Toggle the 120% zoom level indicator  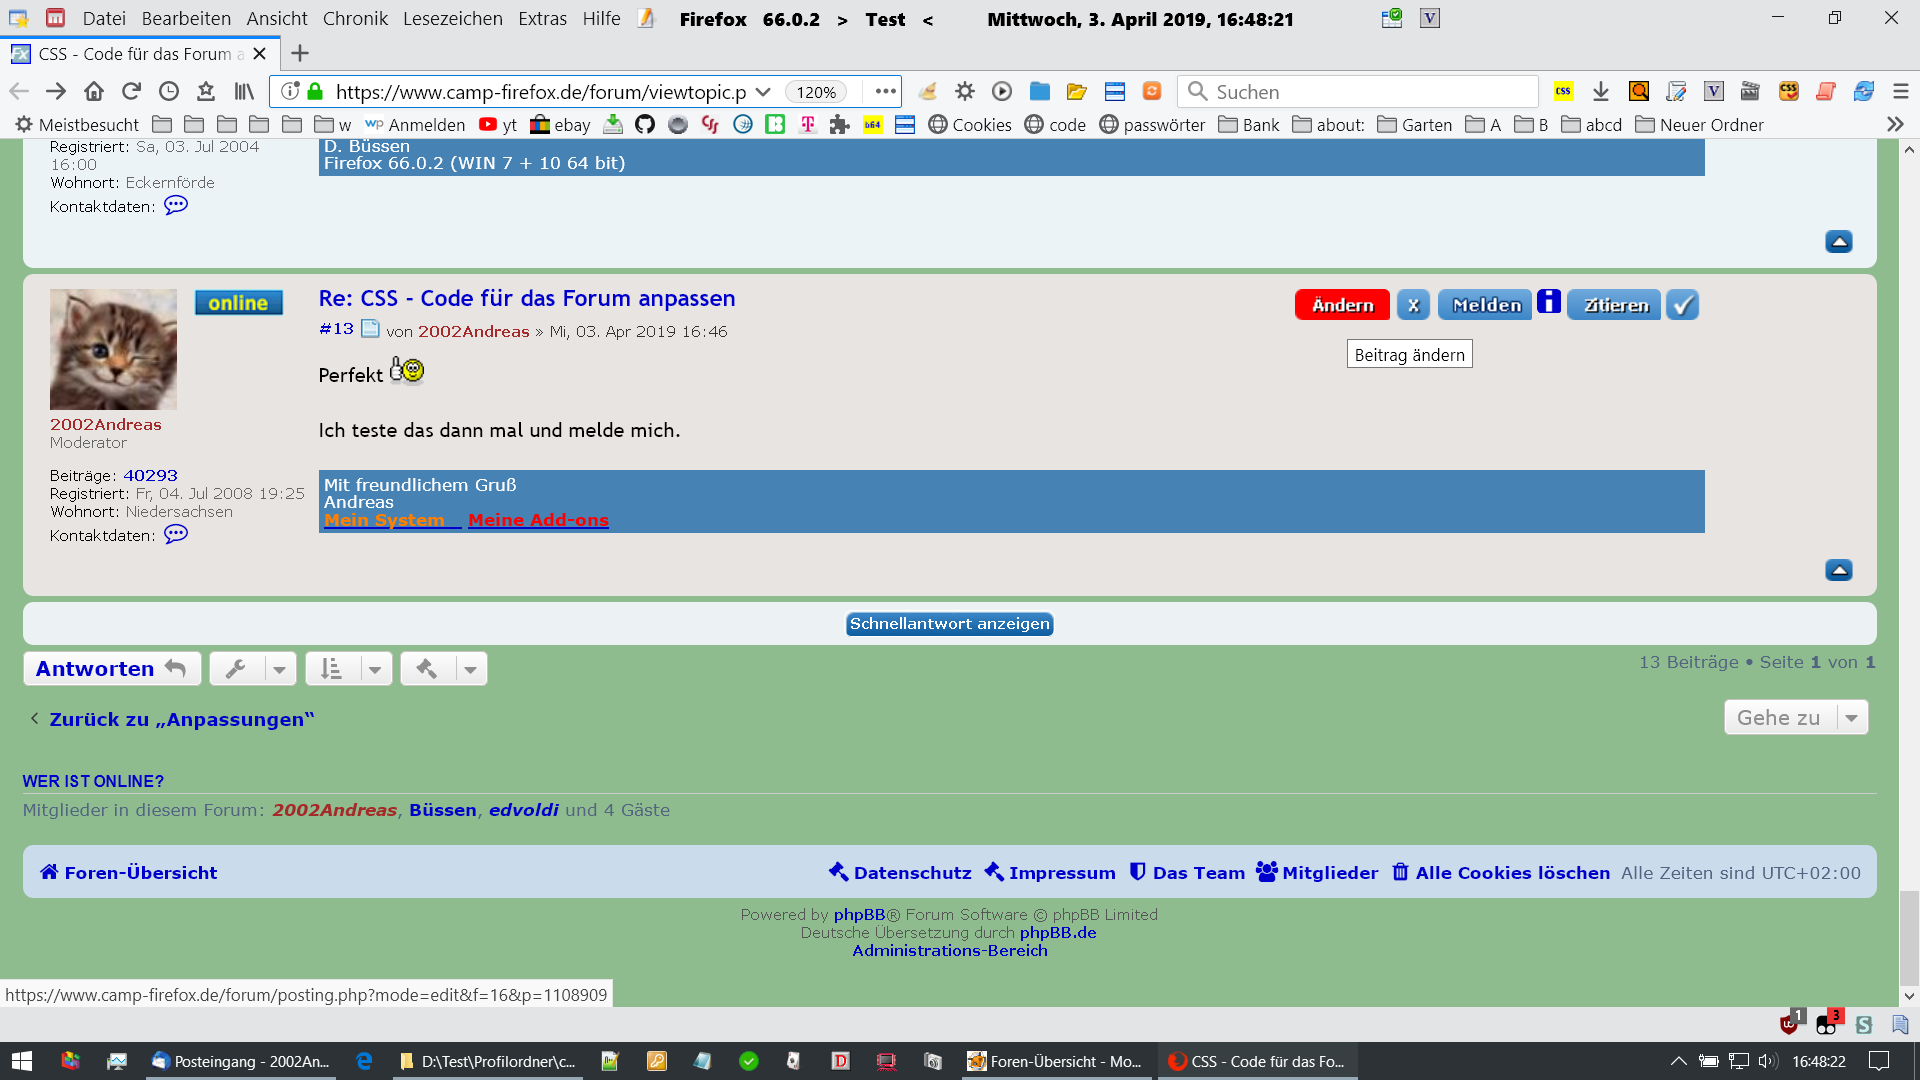816,92
